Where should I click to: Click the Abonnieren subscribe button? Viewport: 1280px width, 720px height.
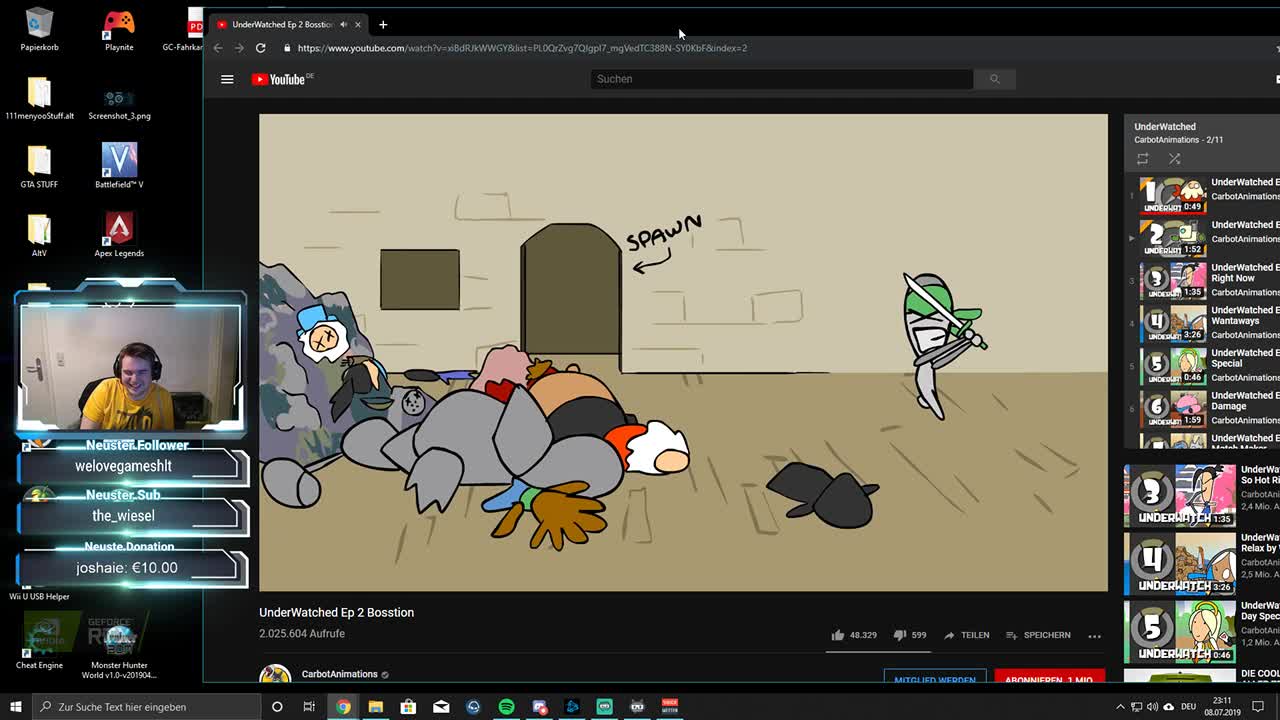1049,677
